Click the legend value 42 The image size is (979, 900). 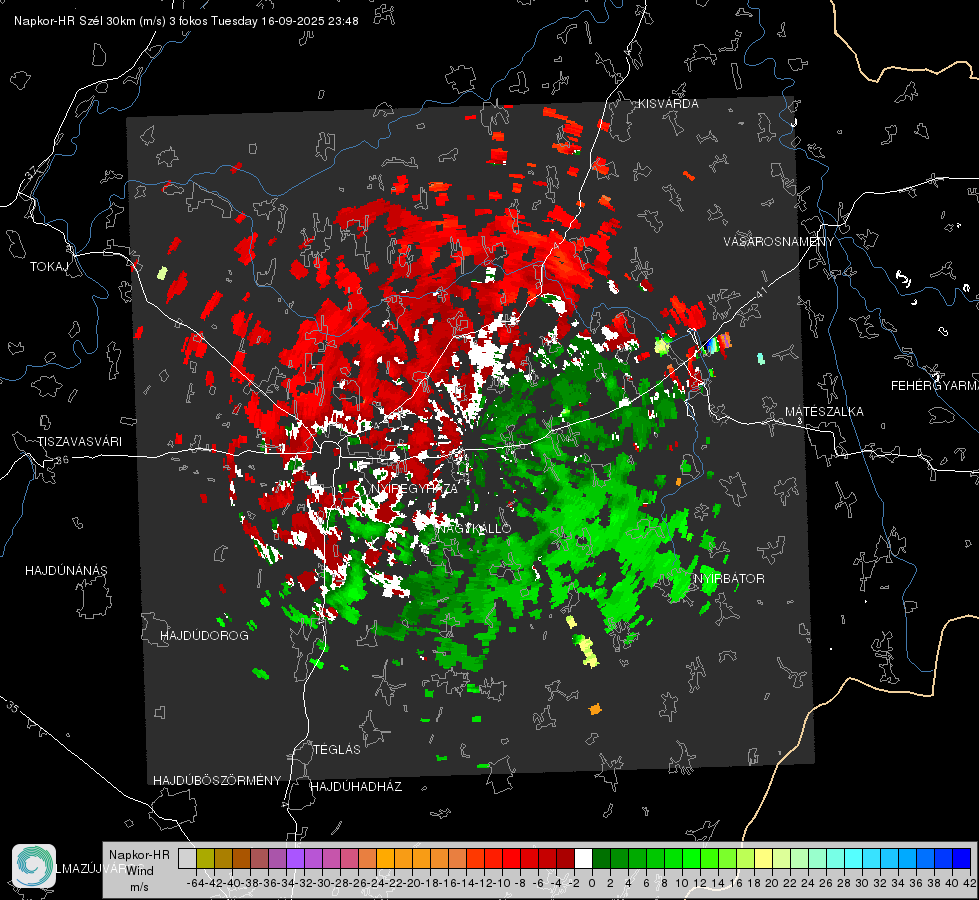970,883
